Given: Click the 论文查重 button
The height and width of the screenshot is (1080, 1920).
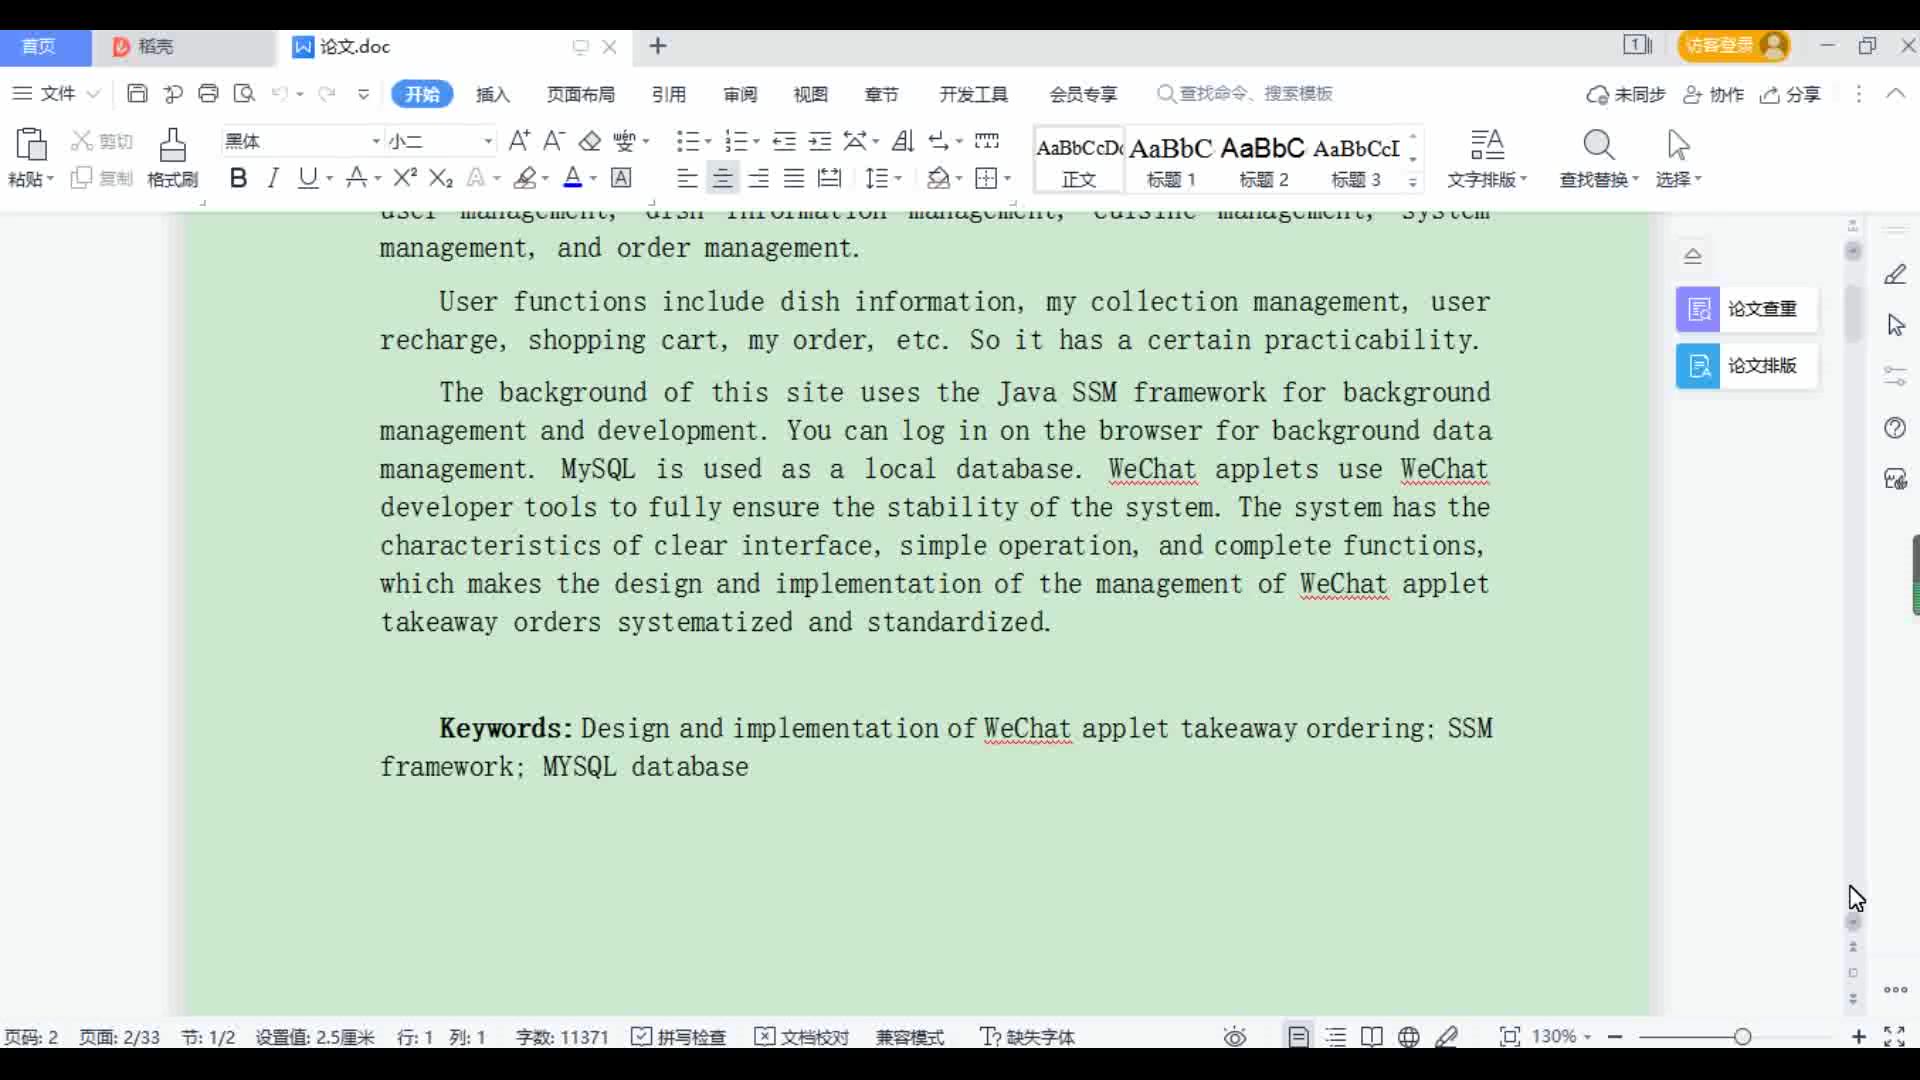Looking at the screenshot, I should [x=1746, y=309].
